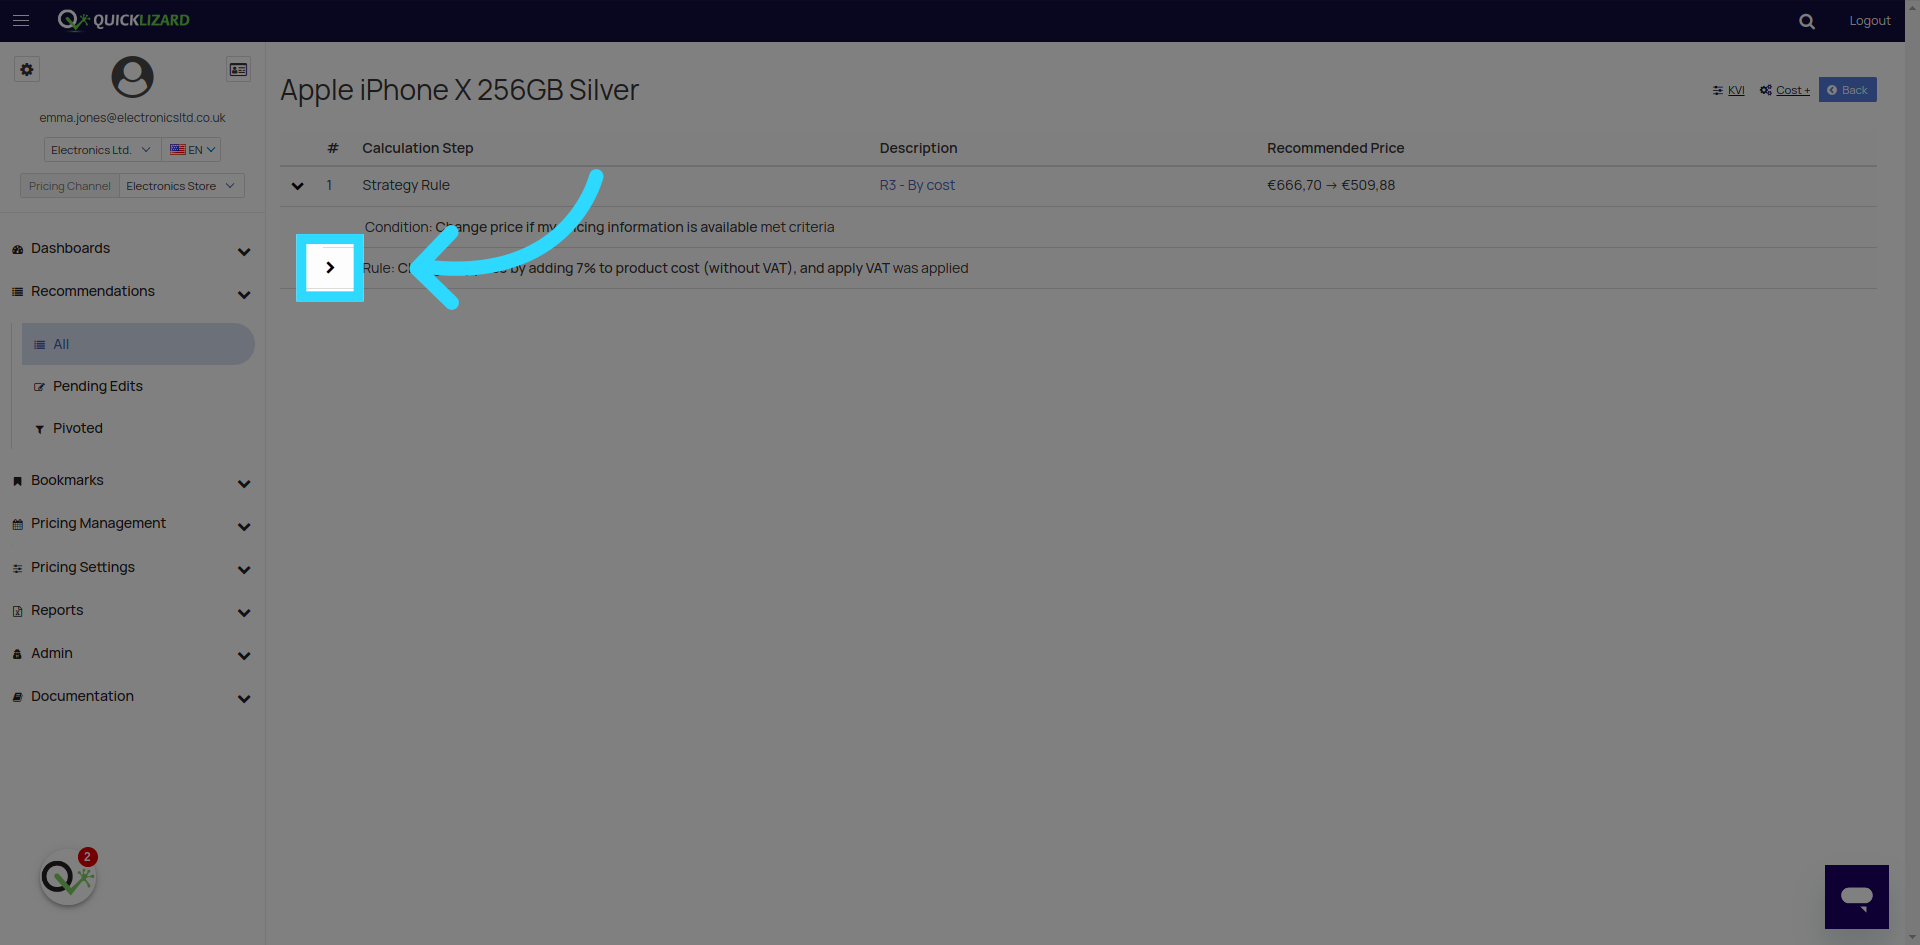Click the Bookmarks chevron arrow

(x=244, y=483)
